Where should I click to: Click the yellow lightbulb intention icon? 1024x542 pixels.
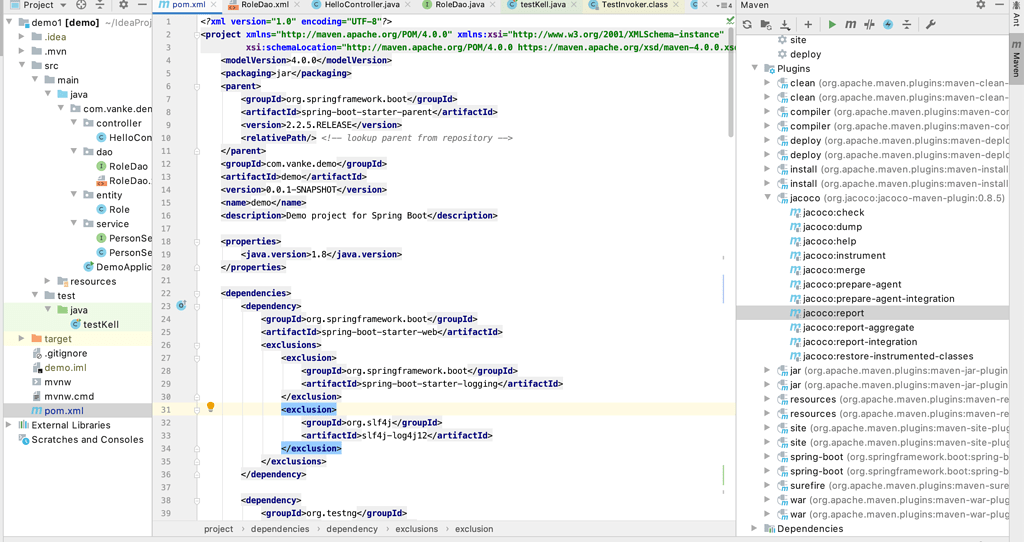(210, 408)
